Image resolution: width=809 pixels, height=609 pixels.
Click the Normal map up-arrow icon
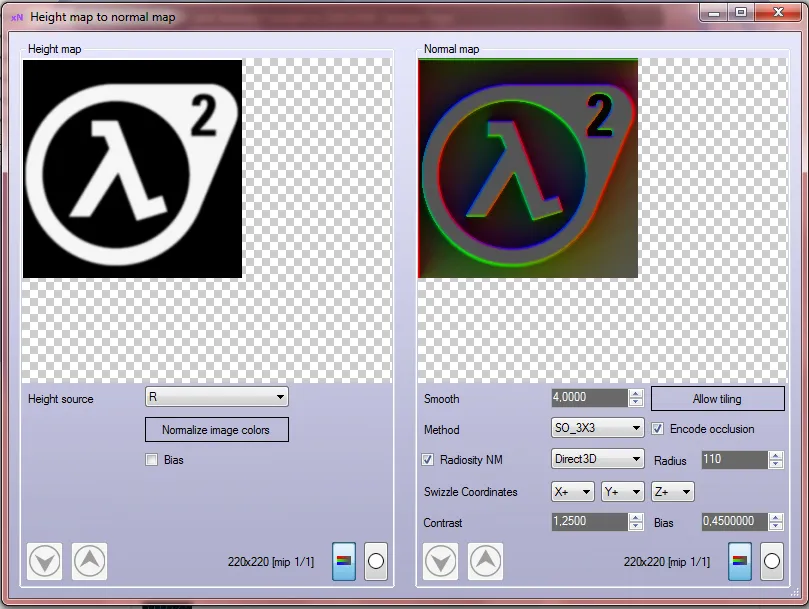(x=486, y=561)
